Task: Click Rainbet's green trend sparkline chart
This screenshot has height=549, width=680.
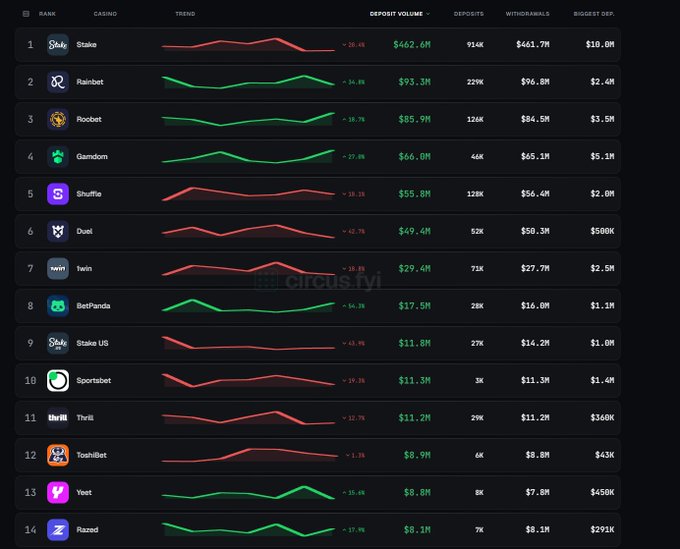Action: (248, 82)
